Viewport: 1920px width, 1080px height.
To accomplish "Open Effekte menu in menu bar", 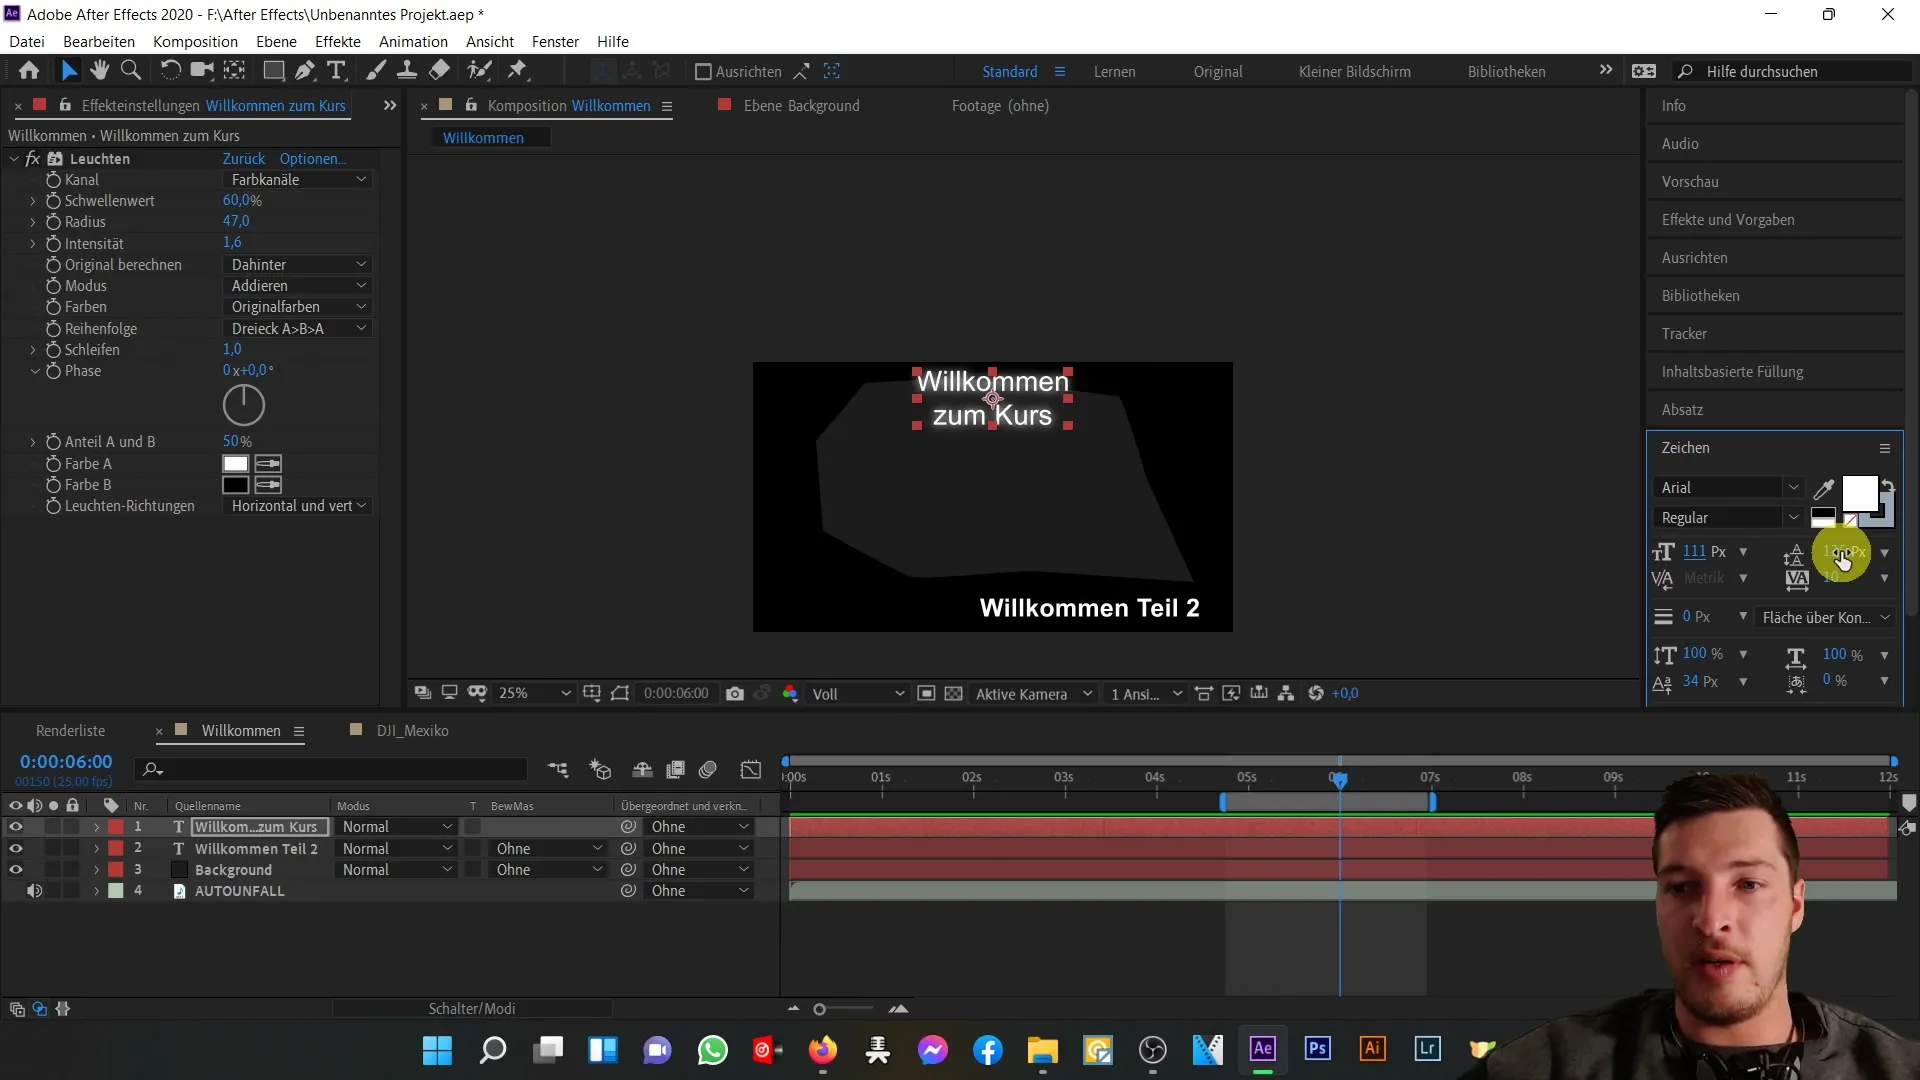I will click(x=339, y=41).
